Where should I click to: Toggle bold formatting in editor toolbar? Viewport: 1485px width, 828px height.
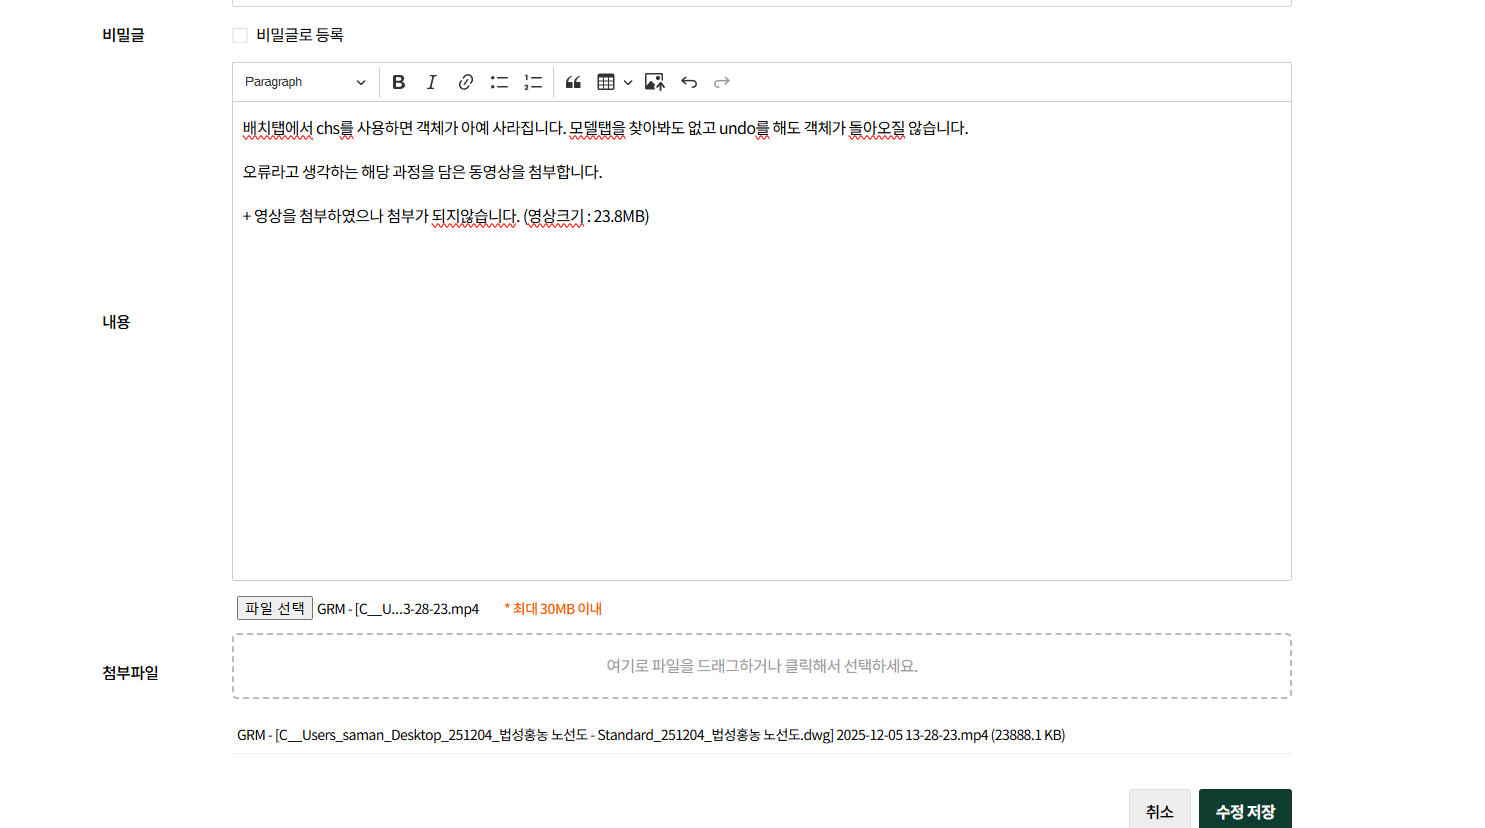pos(398,82)
